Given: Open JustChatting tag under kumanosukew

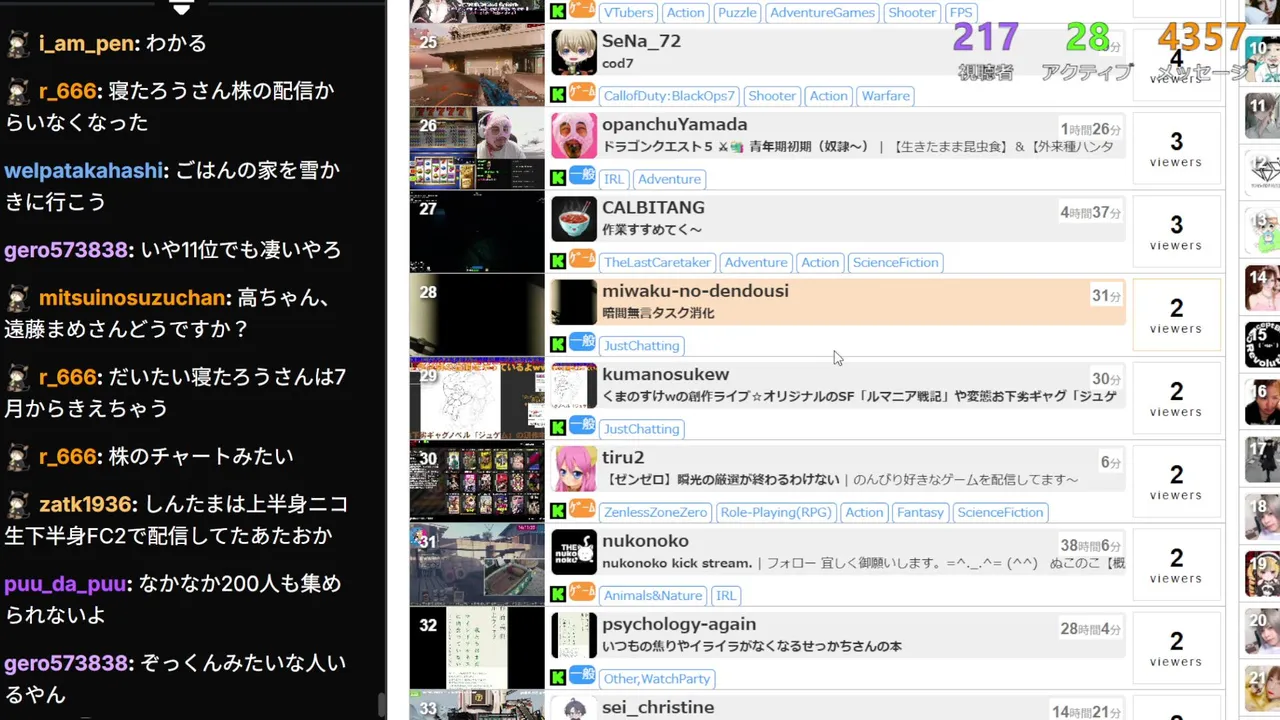Looking at the screenshot, I should 641,428.
